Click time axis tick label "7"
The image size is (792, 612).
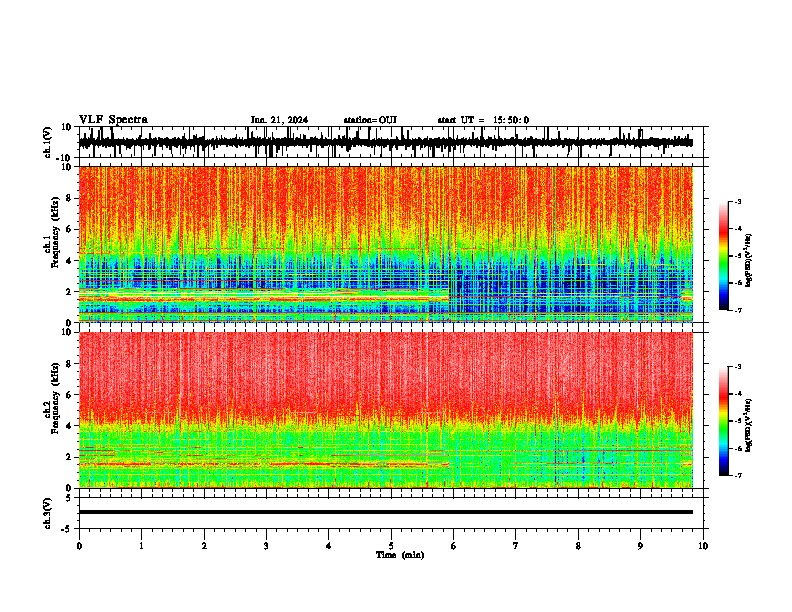coord(516,546)
